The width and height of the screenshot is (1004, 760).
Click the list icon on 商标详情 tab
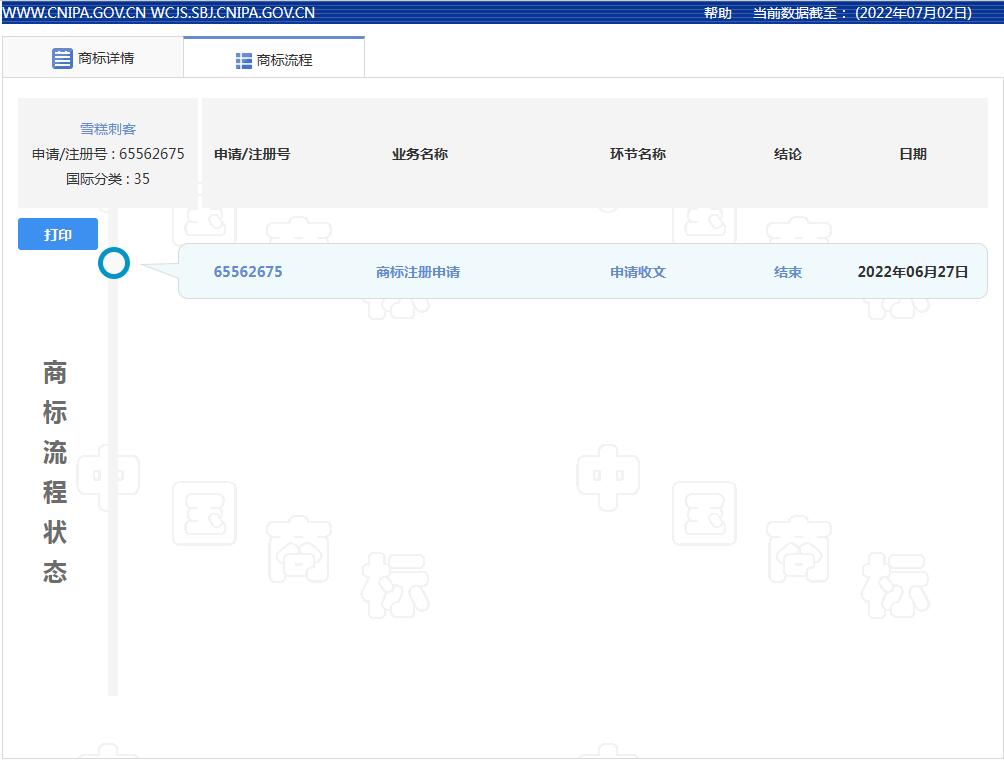click(x=62, y=58)
